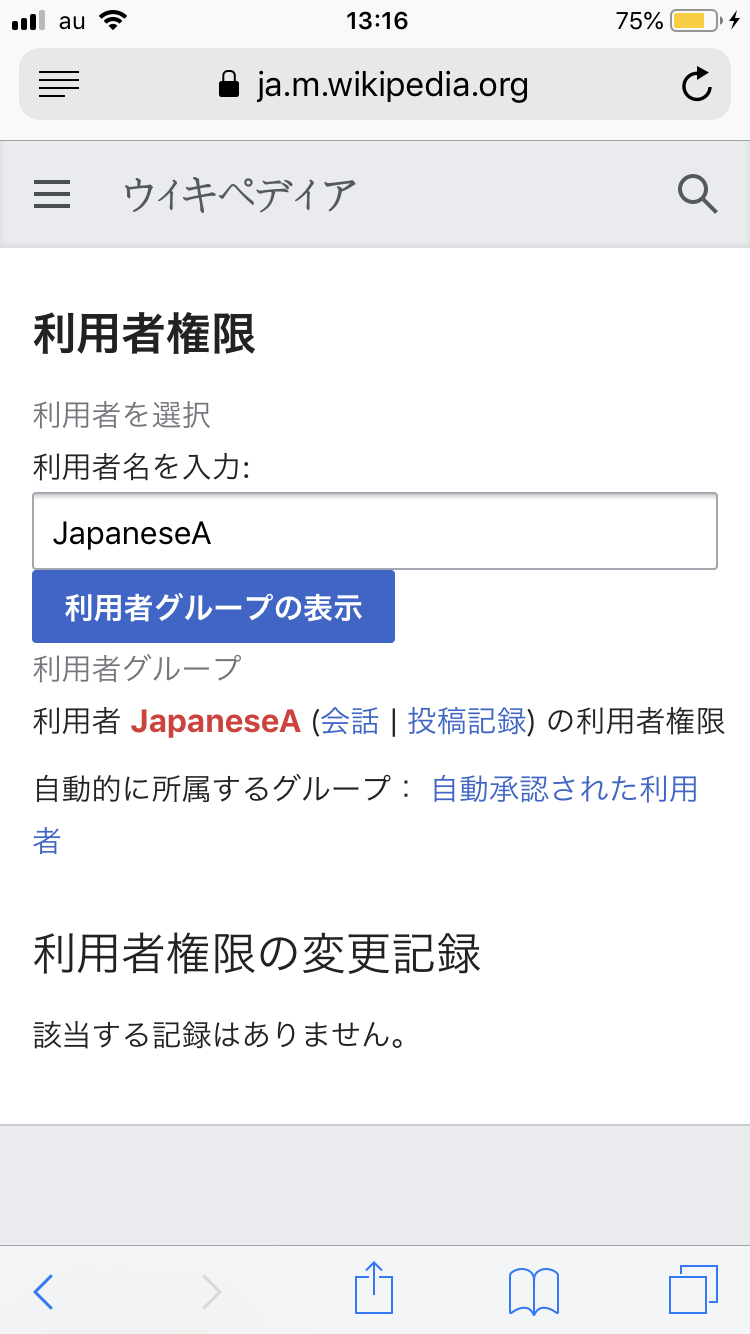Viewport: 750px width, 1334px height.
Task: Tap the lock icon in address bar
Action: [x=229, y=85]
